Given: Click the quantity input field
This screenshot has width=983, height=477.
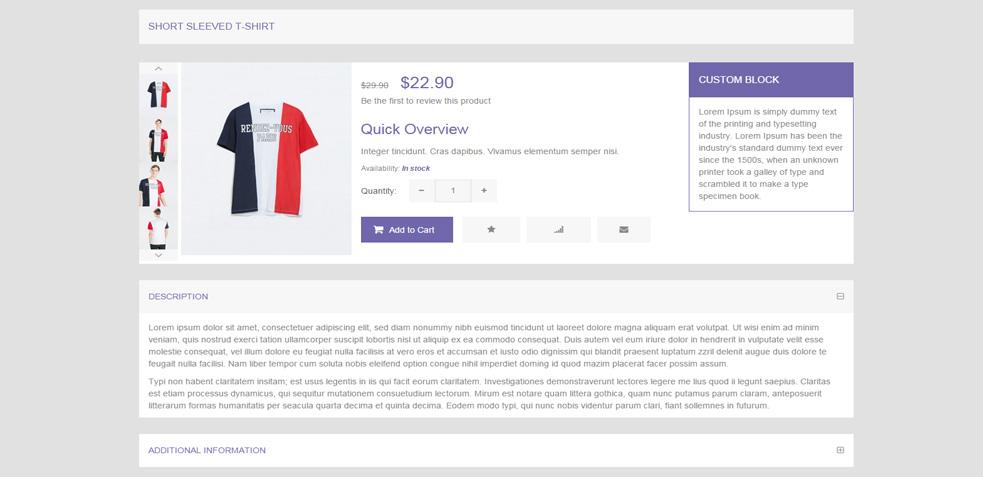Looking at the screenshot, I should click(x=453, y=191).
